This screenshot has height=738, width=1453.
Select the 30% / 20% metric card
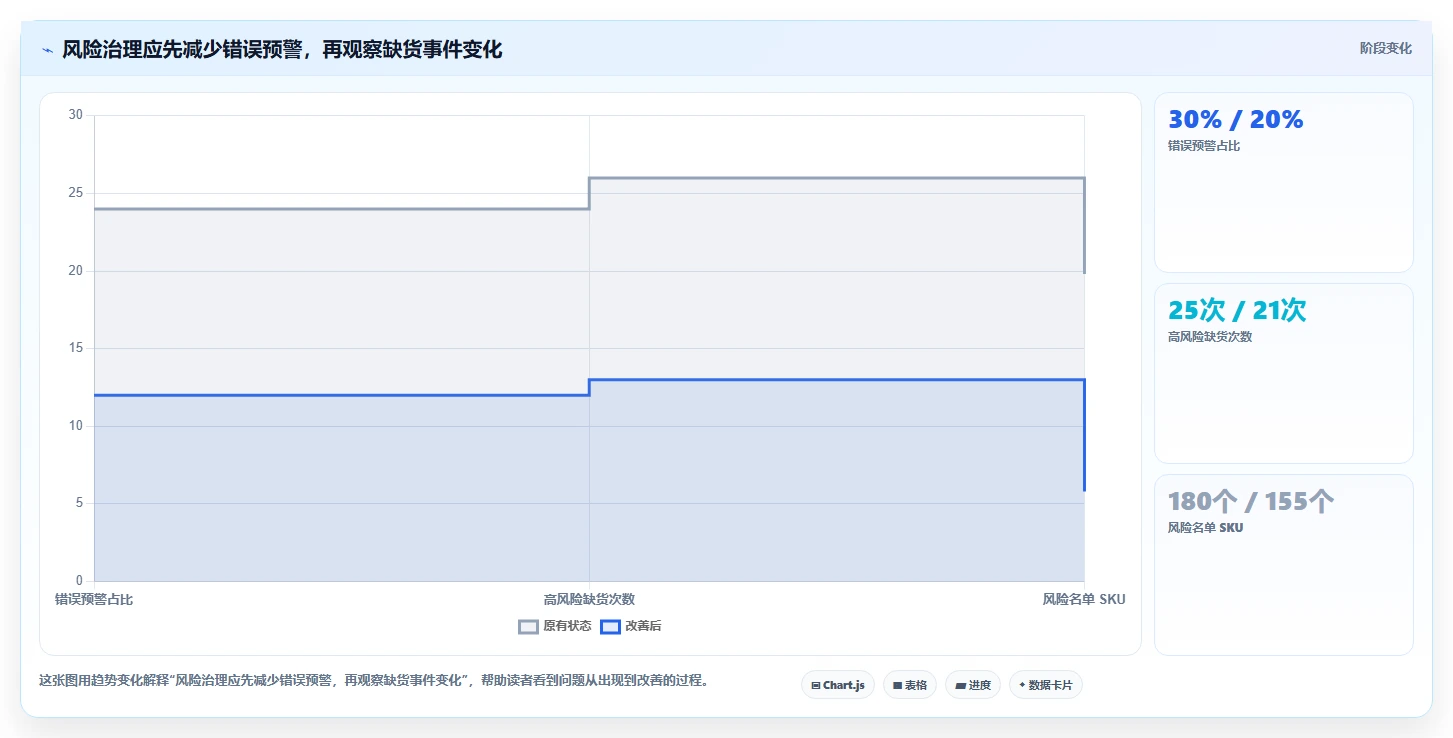click(x=1283, y=182)
